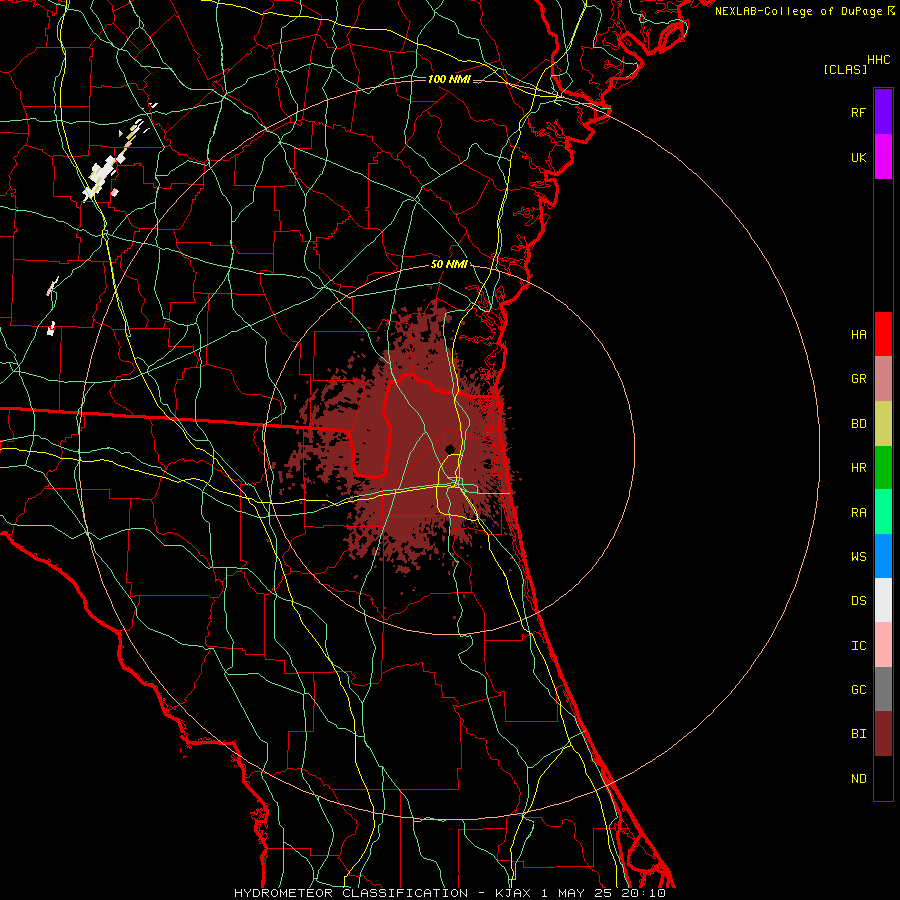The height and width of the screenshot is (900, 900).
Task: Click the DS legend label
Action: [858, 601]
